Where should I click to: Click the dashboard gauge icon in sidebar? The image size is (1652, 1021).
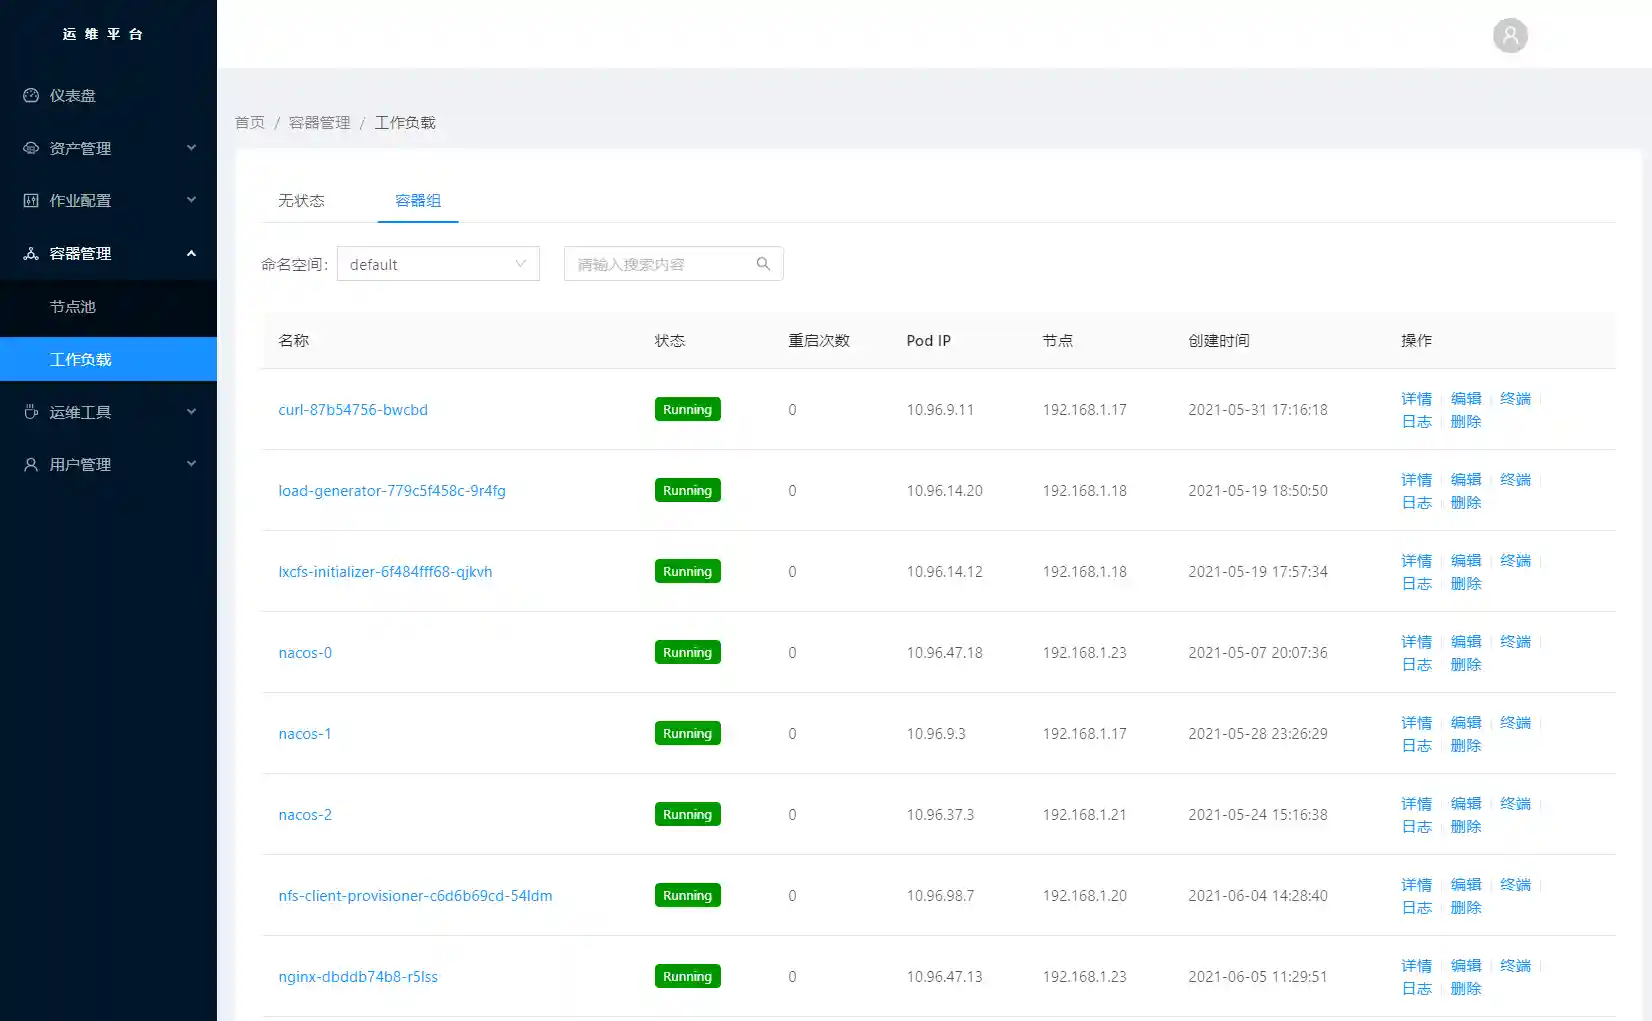[31, 96]
